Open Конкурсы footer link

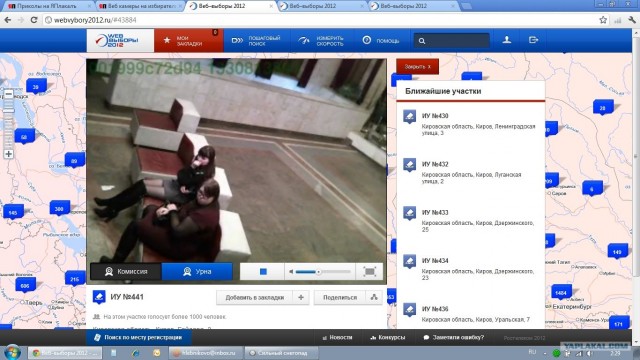(x=388, y=338)
